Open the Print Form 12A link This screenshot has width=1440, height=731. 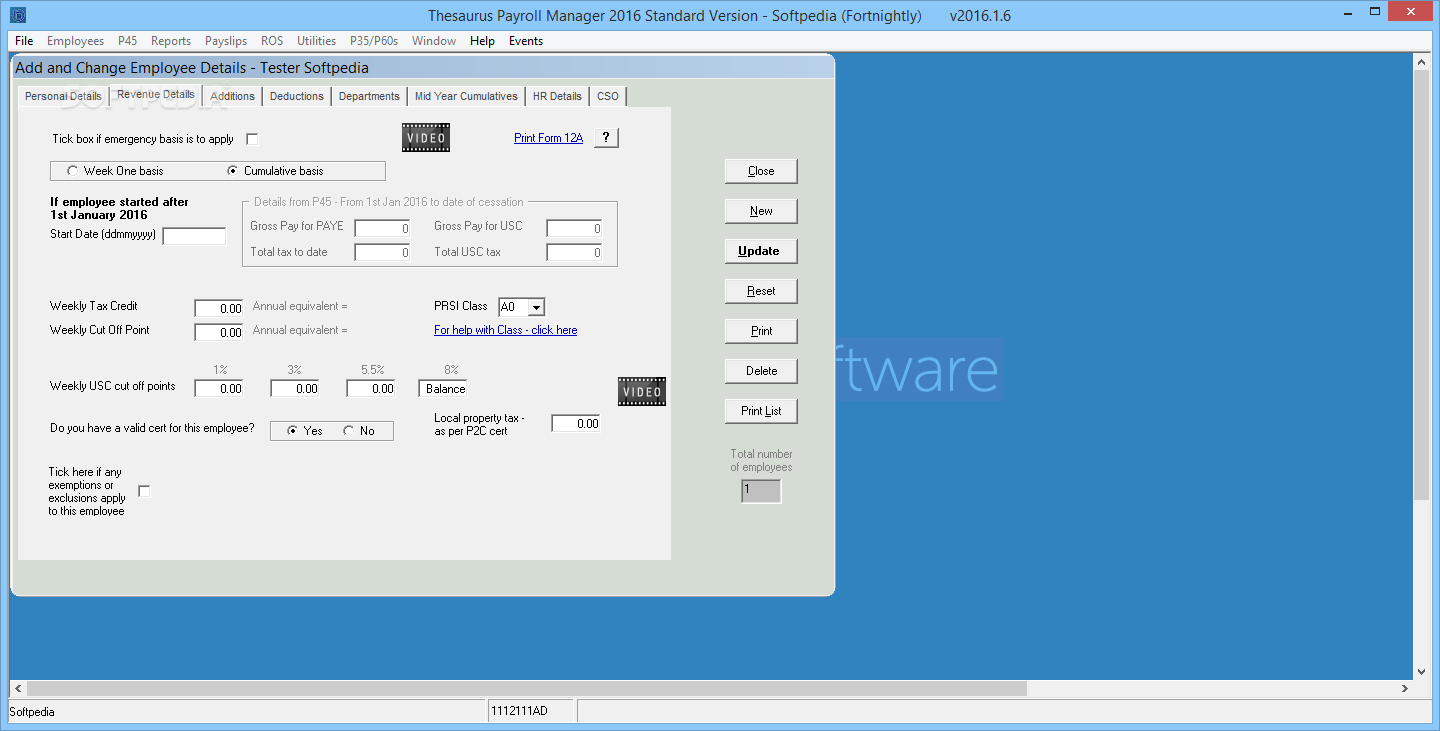[548, 138]
